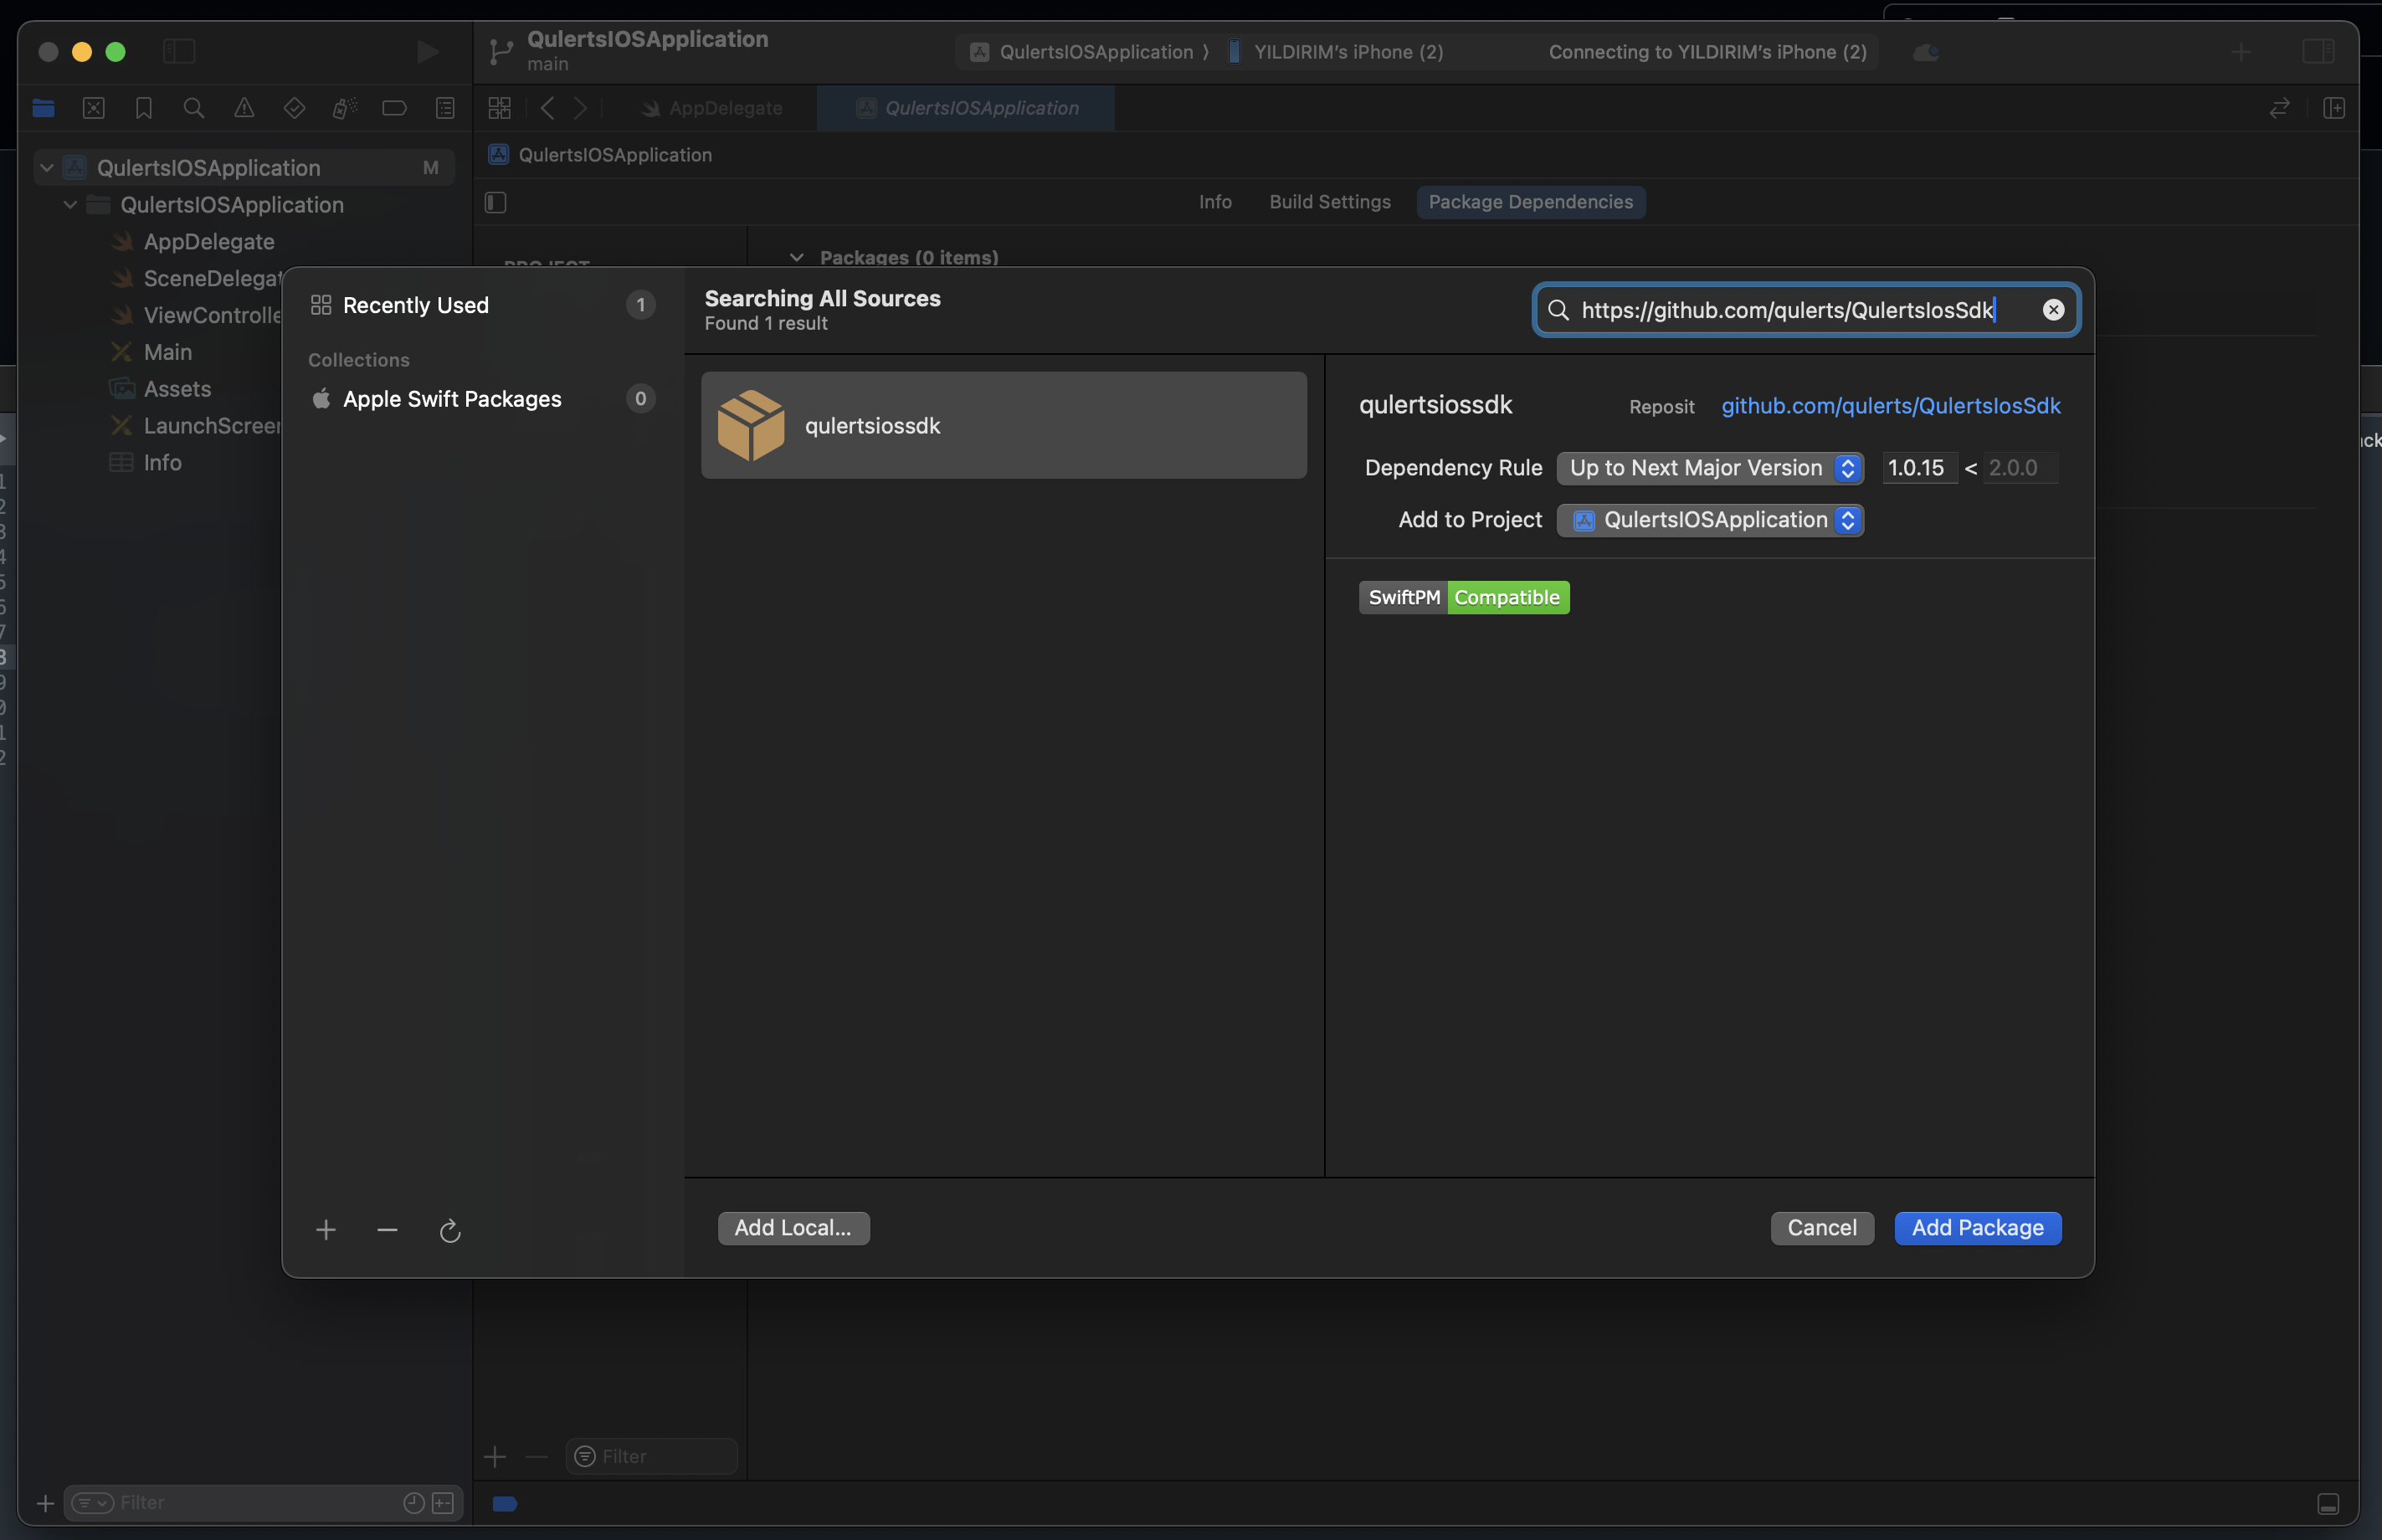This screenshot has width=2382, height=1540.
Task: Open the Debug navigator icon
Action: [344, 108]
